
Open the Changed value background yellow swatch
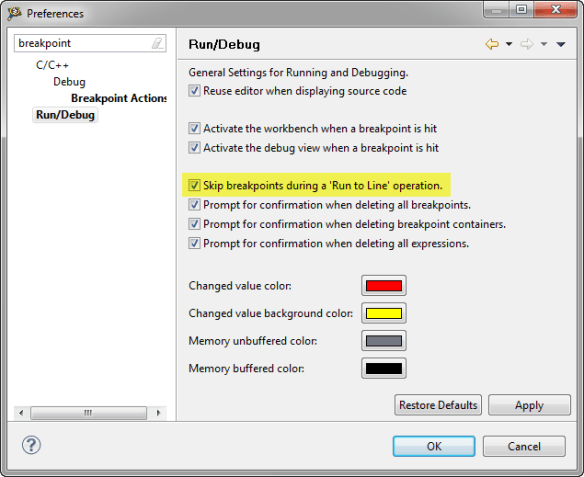(384, 313)
